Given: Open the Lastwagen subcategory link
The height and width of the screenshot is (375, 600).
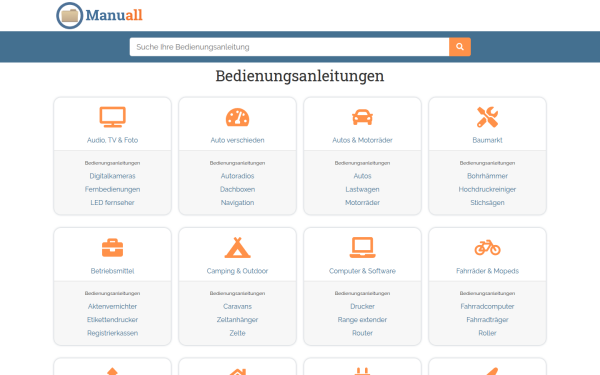Looking at the screenshot, I should click(x=362, y=189).
